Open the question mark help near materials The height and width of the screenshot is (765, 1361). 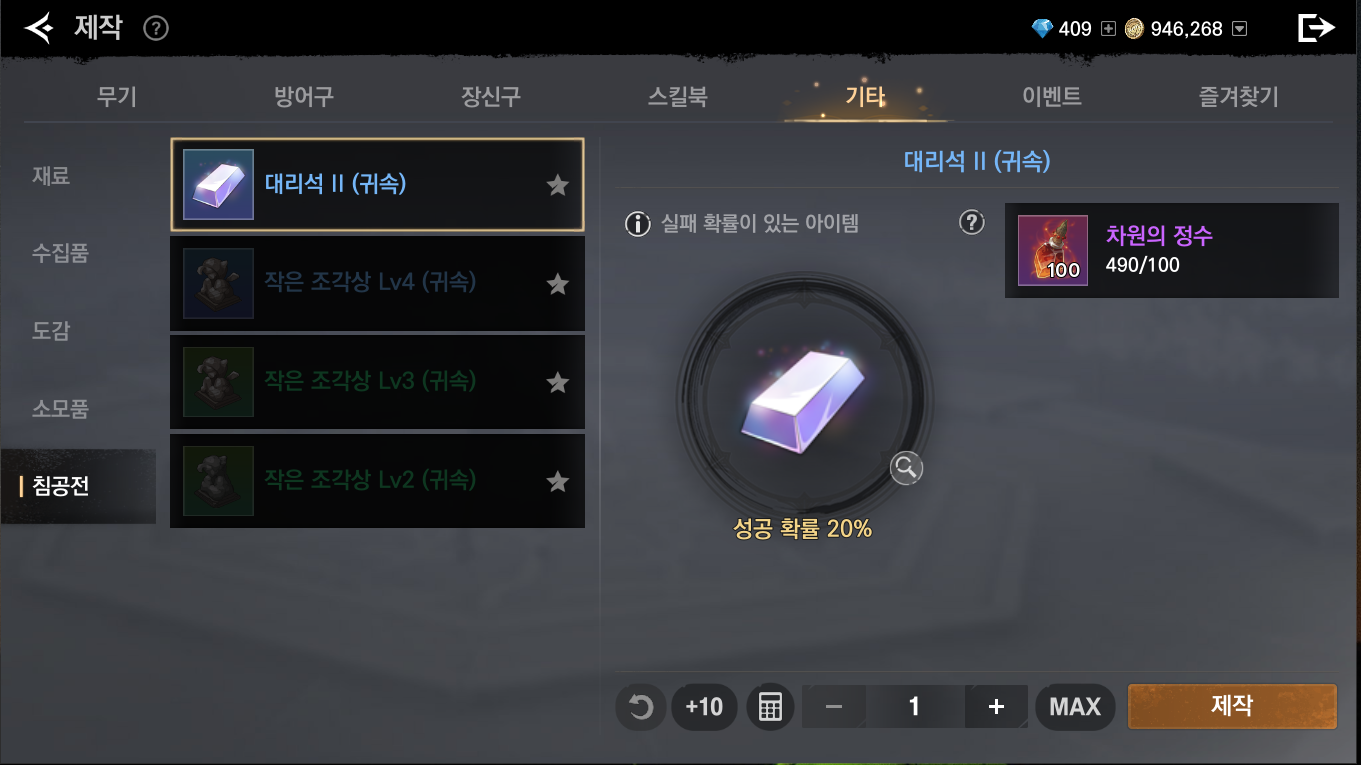coord(972,222)
